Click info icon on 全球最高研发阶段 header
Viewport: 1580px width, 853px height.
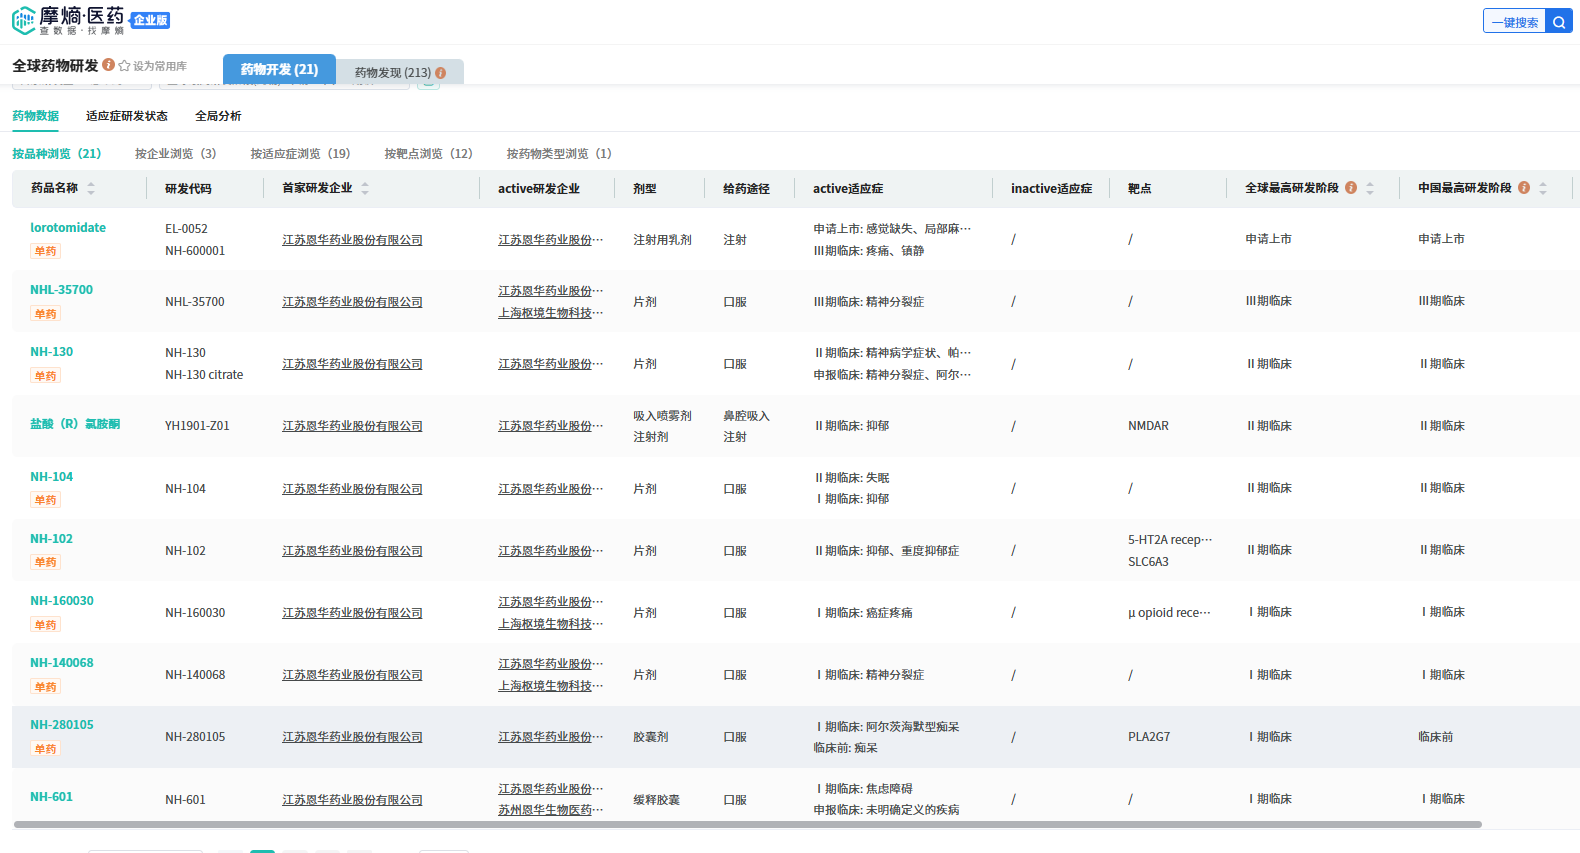(x=1351, y=188)
